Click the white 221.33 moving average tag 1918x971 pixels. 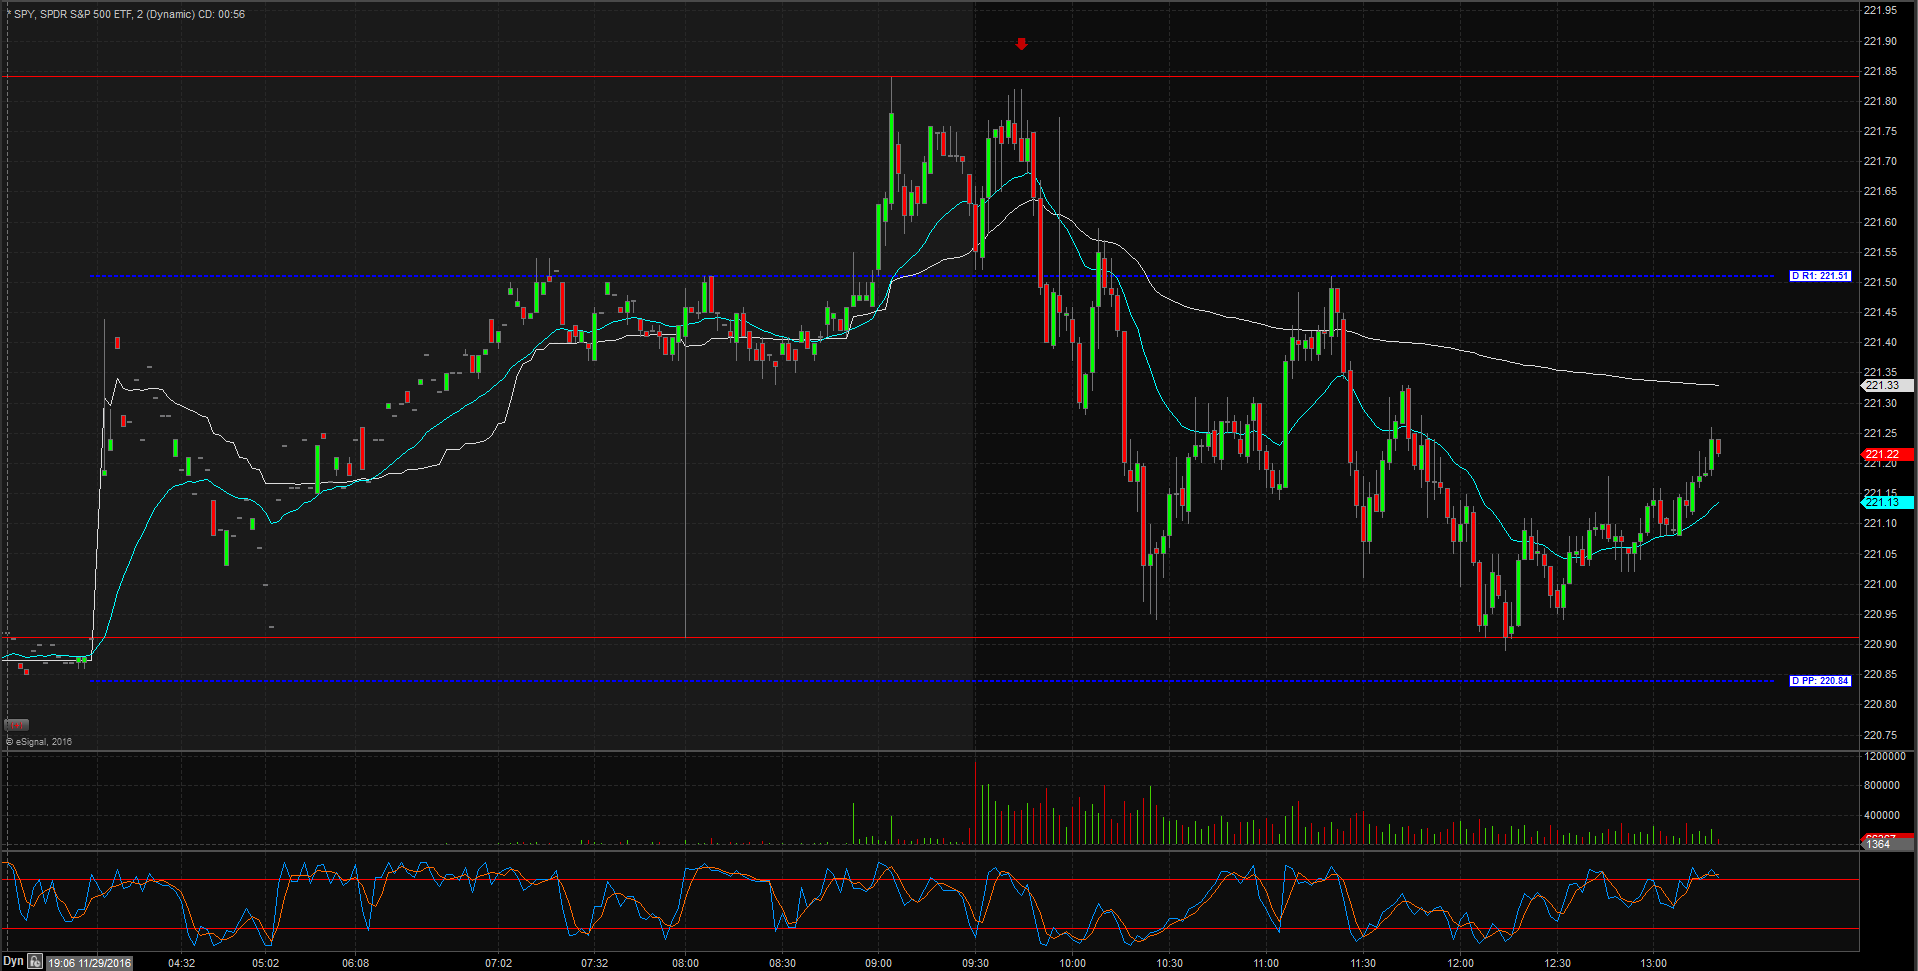pyautogui.click(x=1887, y=385)
